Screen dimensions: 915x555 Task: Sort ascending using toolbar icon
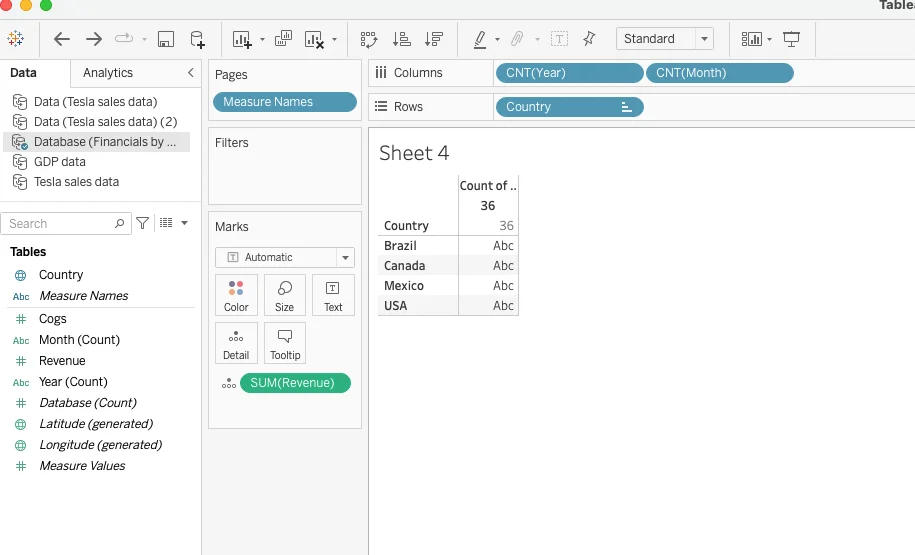pos(402,39)
